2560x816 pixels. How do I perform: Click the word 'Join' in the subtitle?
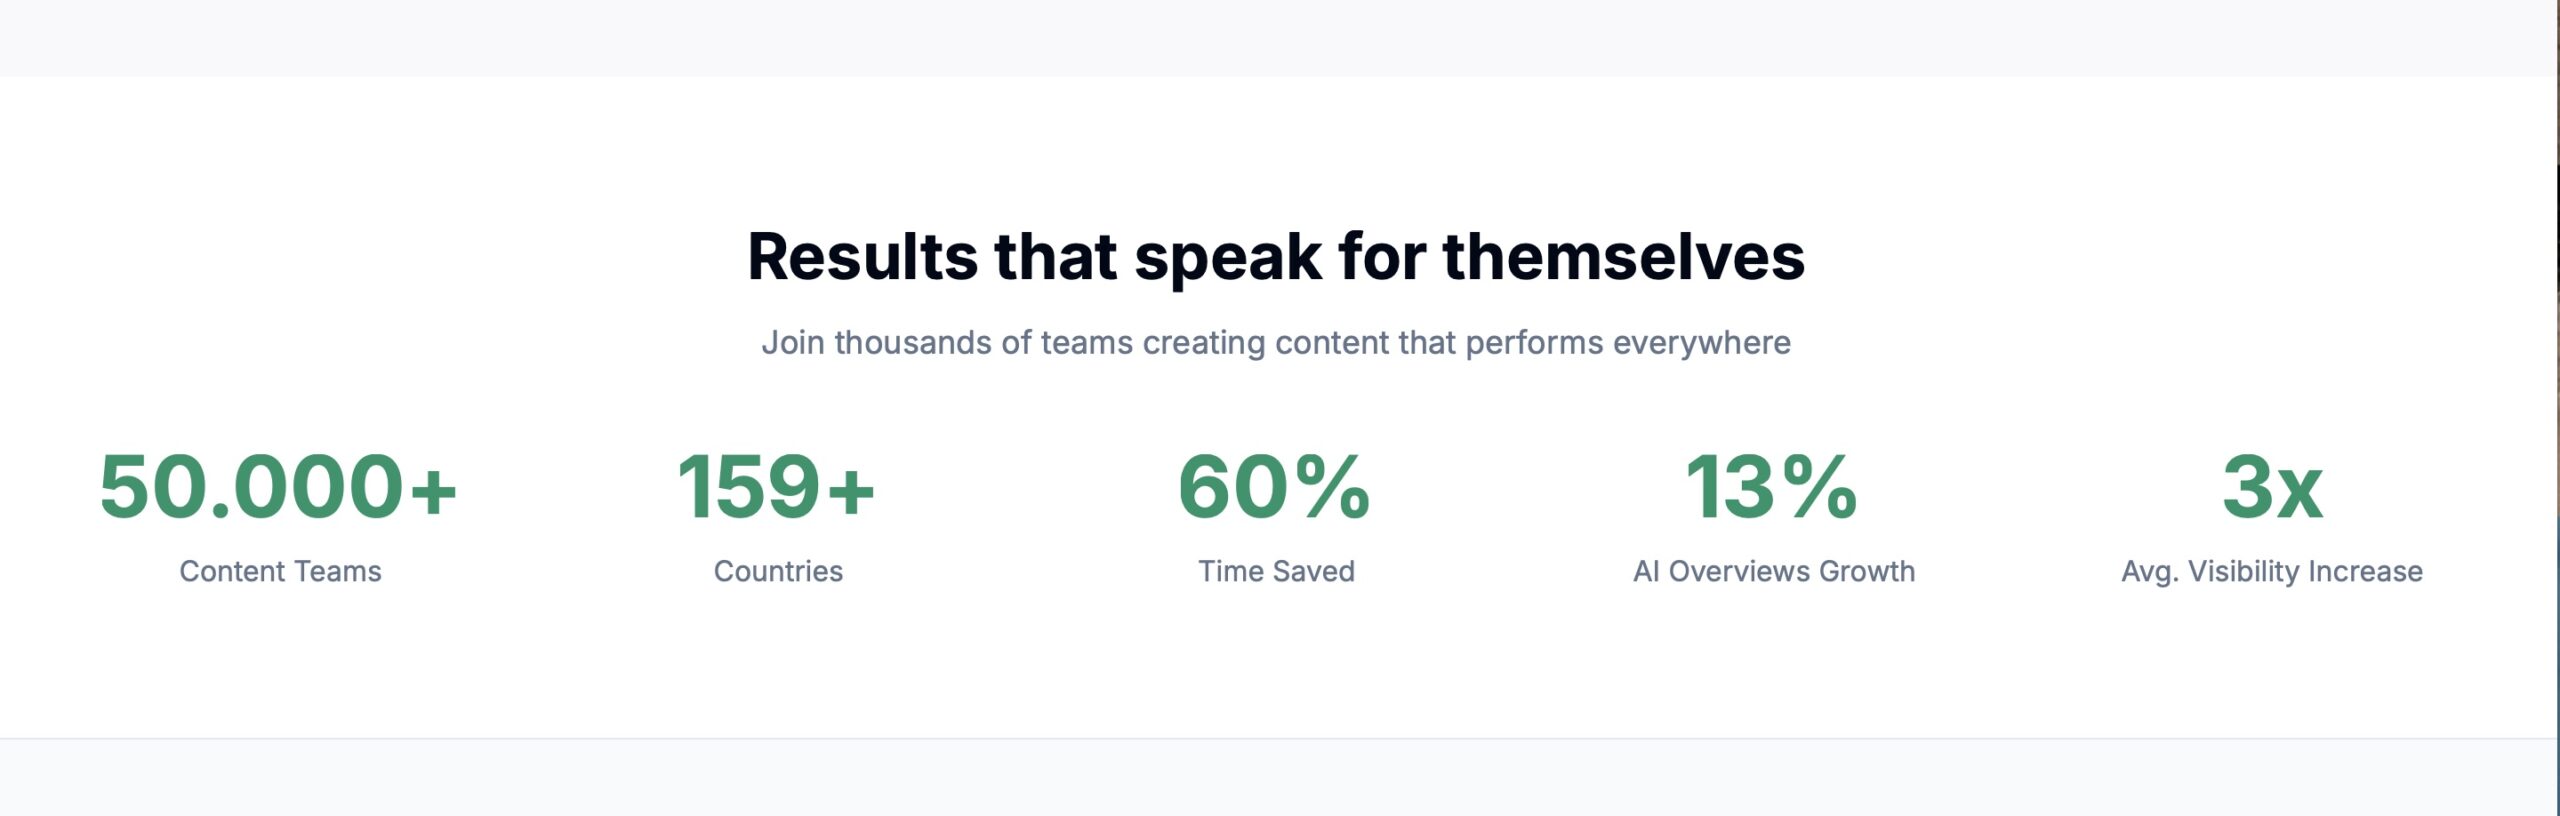point(793,343)
